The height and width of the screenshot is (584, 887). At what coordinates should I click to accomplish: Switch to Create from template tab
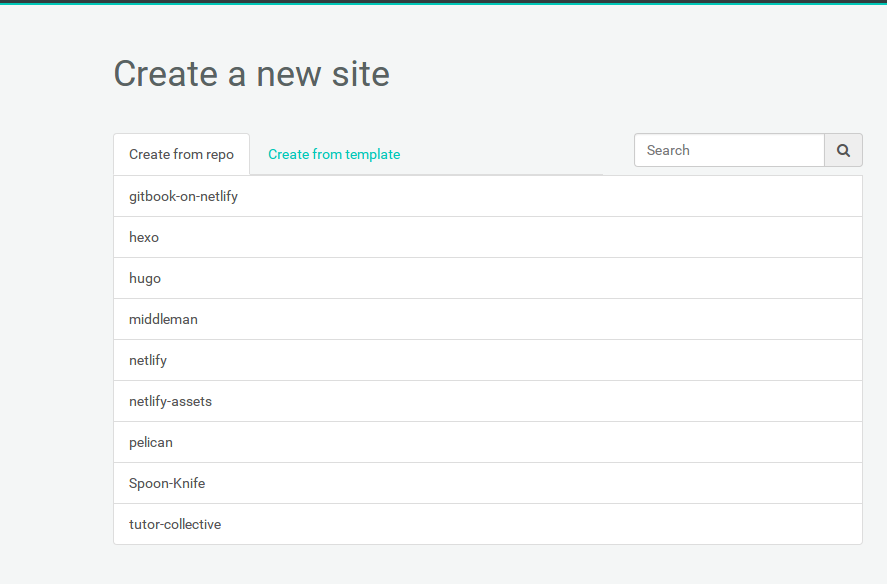coord(334,154)
